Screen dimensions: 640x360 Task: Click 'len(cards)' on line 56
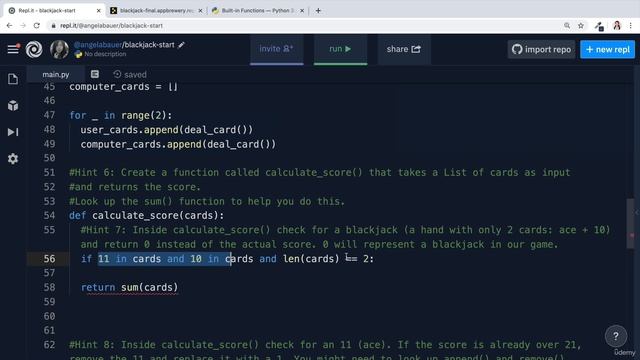(x=311, y=258)
